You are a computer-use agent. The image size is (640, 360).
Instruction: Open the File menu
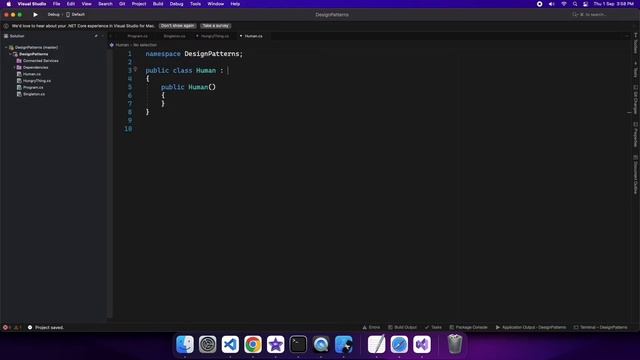tap(56, 4)
